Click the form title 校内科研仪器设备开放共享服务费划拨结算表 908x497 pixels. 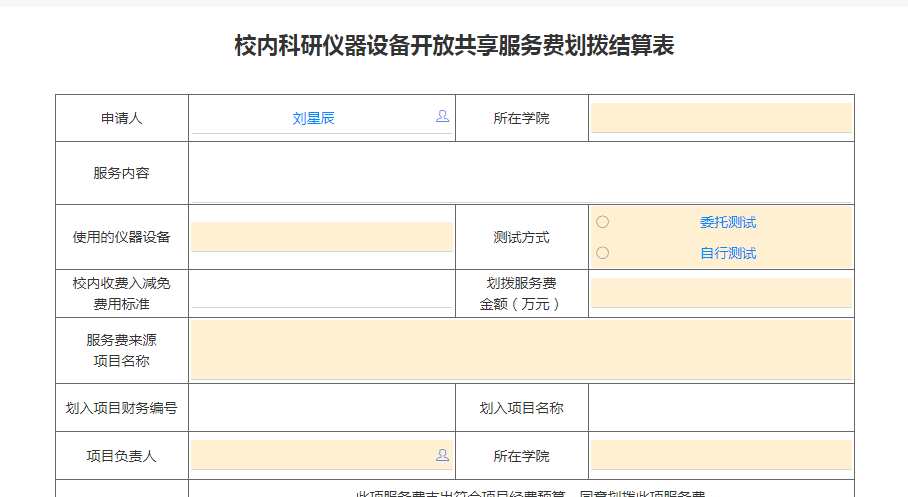click(454, 46)
